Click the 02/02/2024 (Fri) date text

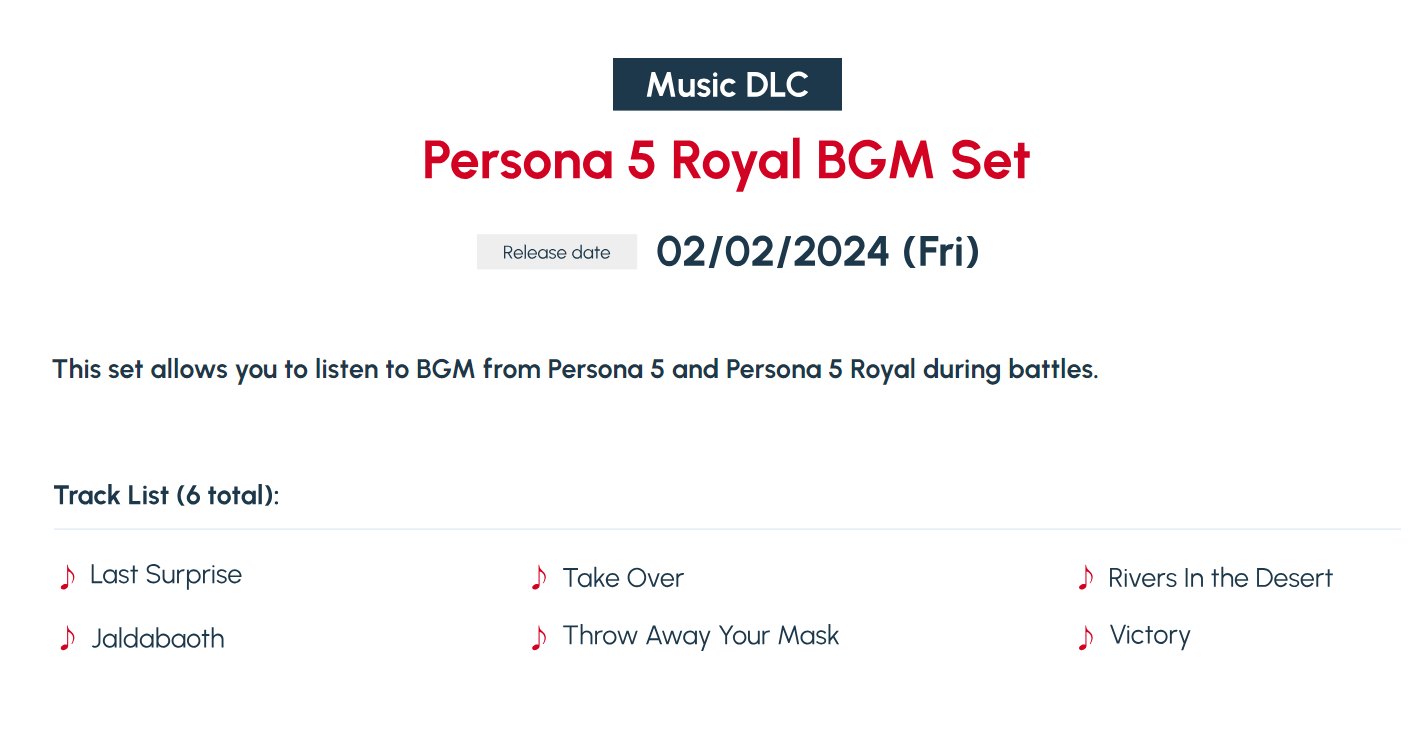pyautogui.click(x=818, y=252)
